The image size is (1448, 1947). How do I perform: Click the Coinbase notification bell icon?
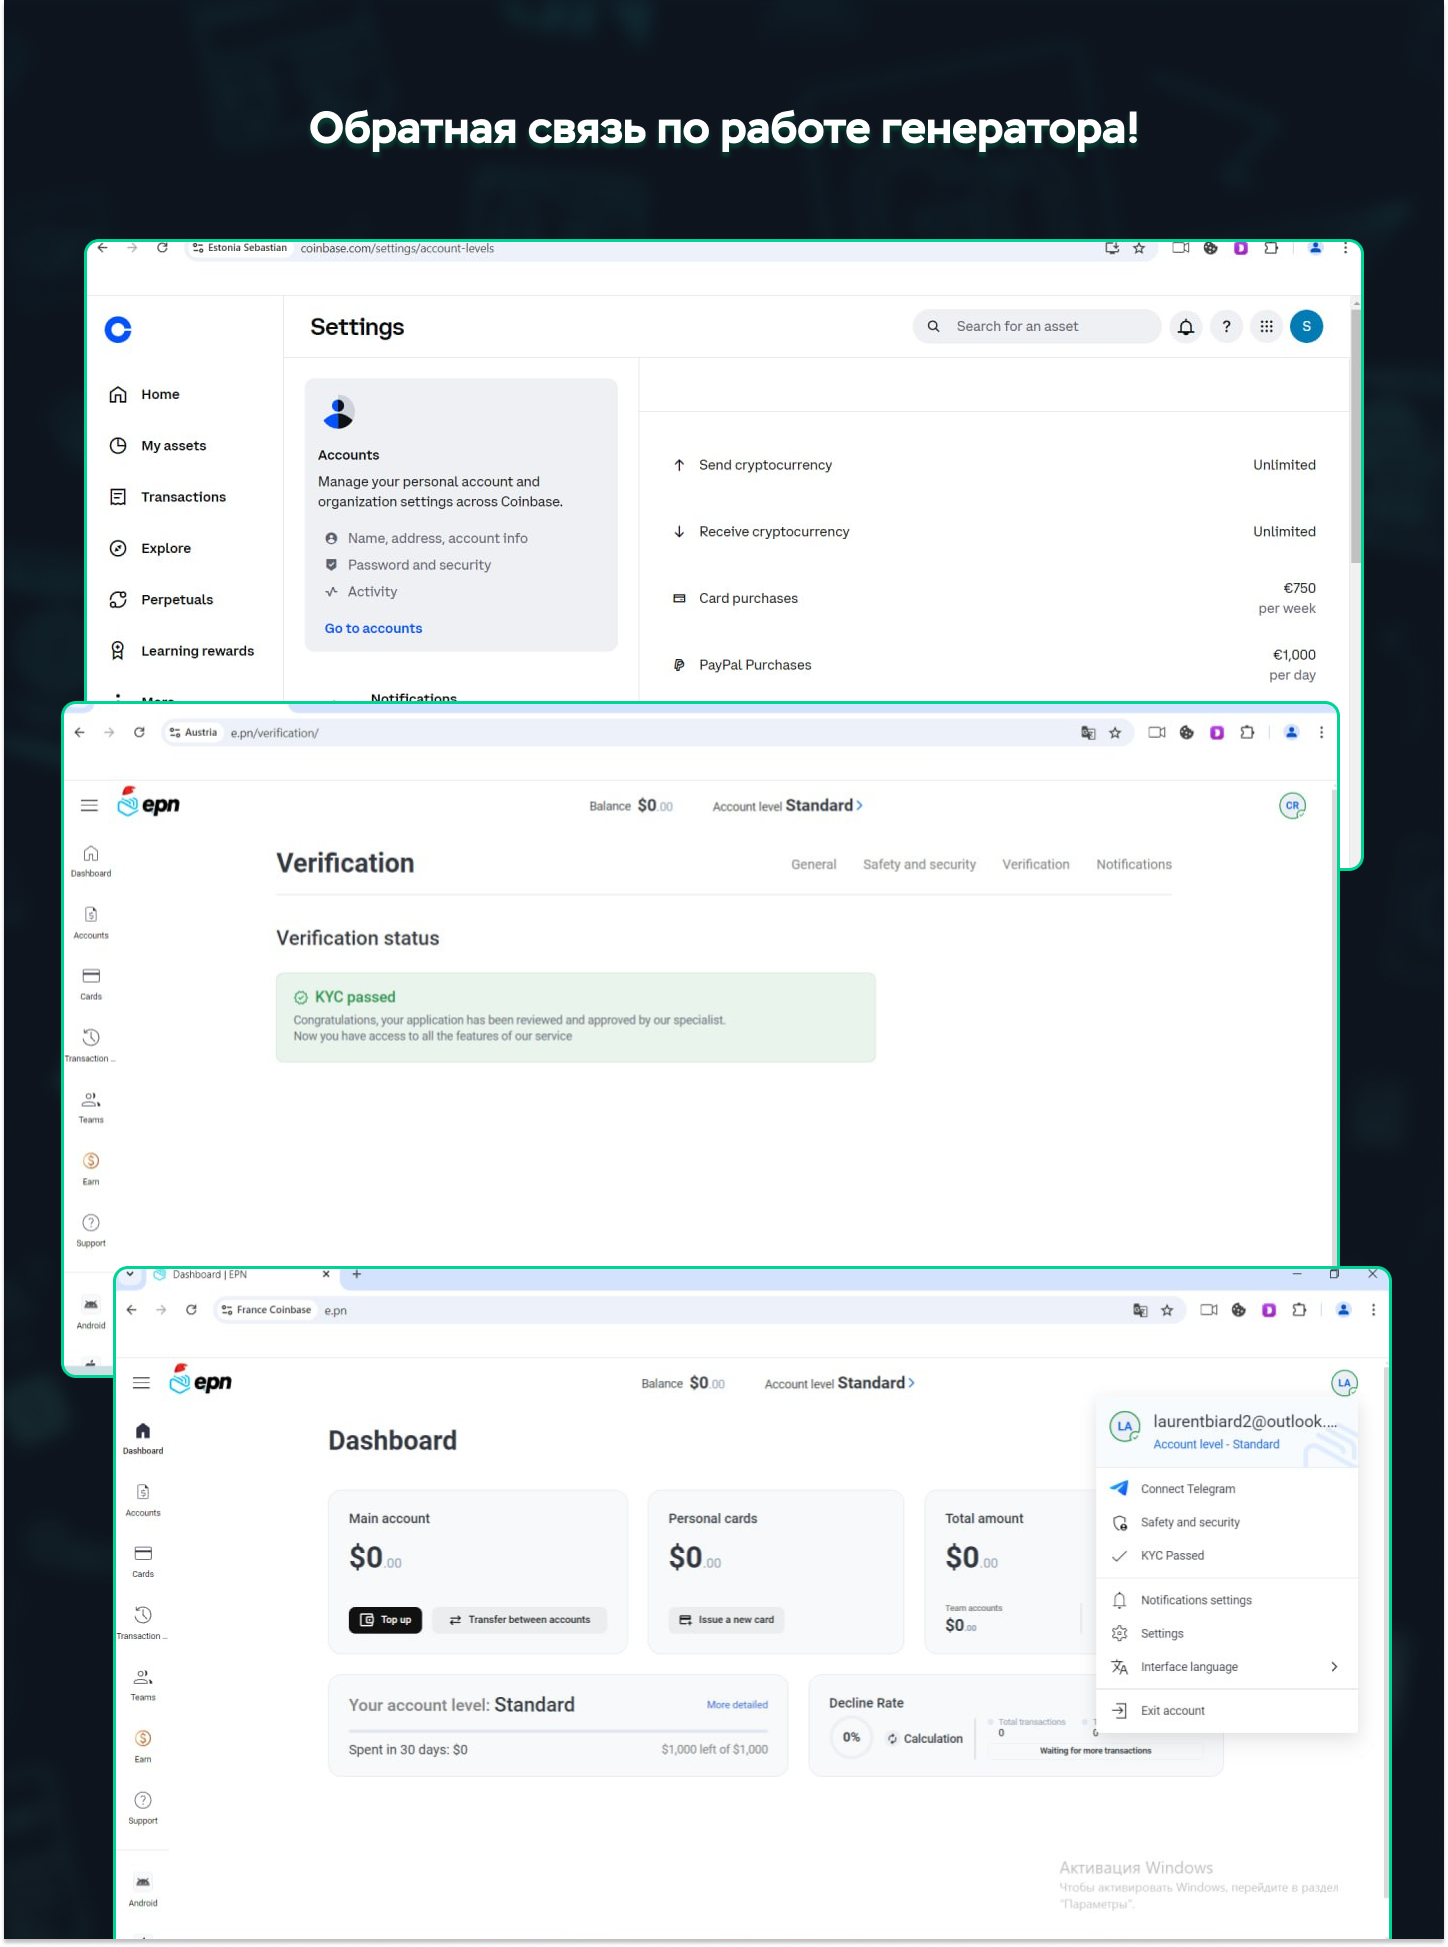click(x=1185, y=327)
